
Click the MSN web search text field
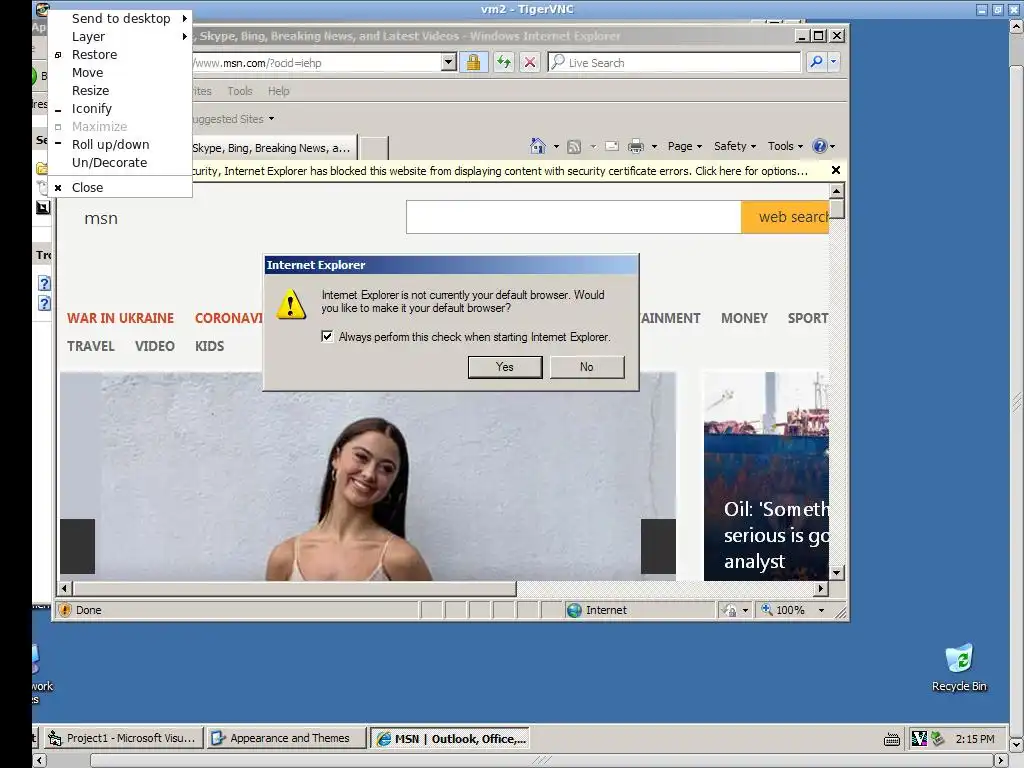(573, 217)
